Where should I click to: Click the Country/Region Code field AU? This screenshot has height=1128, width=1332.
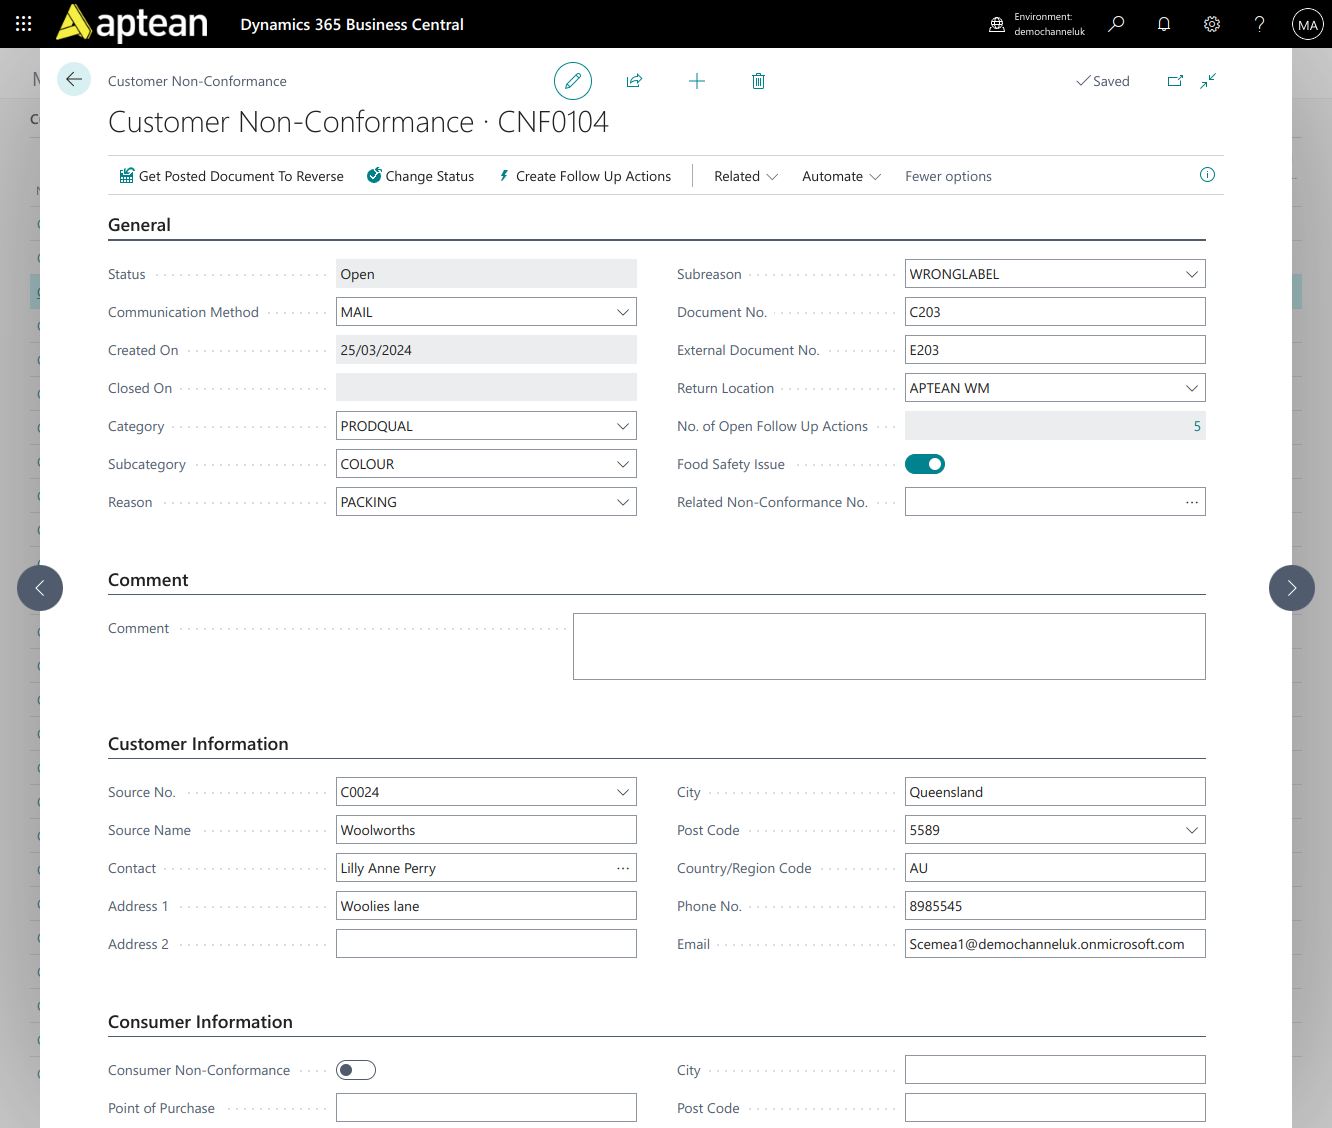pyautogui.click(x=1055, y=868)
